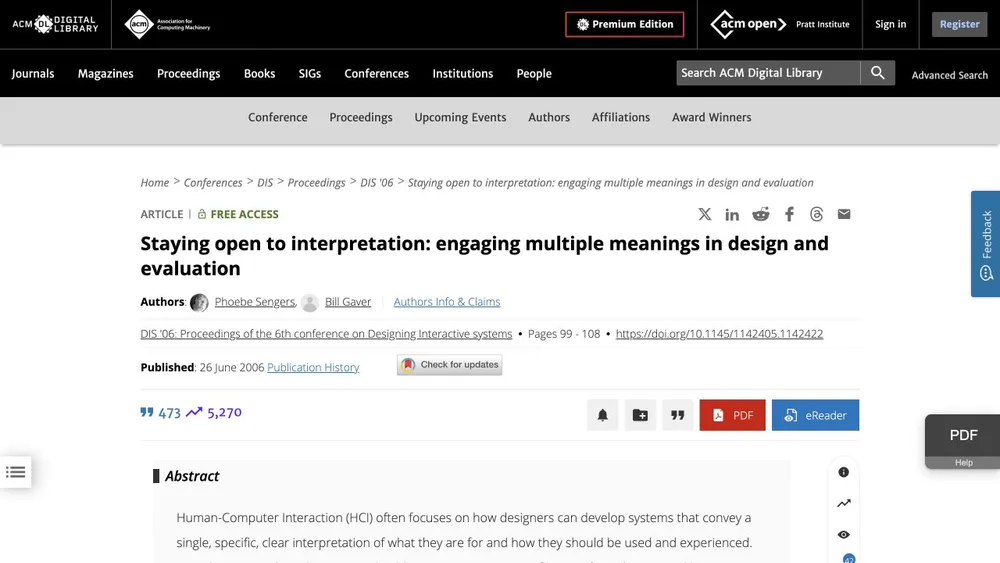Viewport: 1000px width, 563px height.
Task: Export the citation with the quote icon
Action: pyautogui.click(x=677, y=415)
